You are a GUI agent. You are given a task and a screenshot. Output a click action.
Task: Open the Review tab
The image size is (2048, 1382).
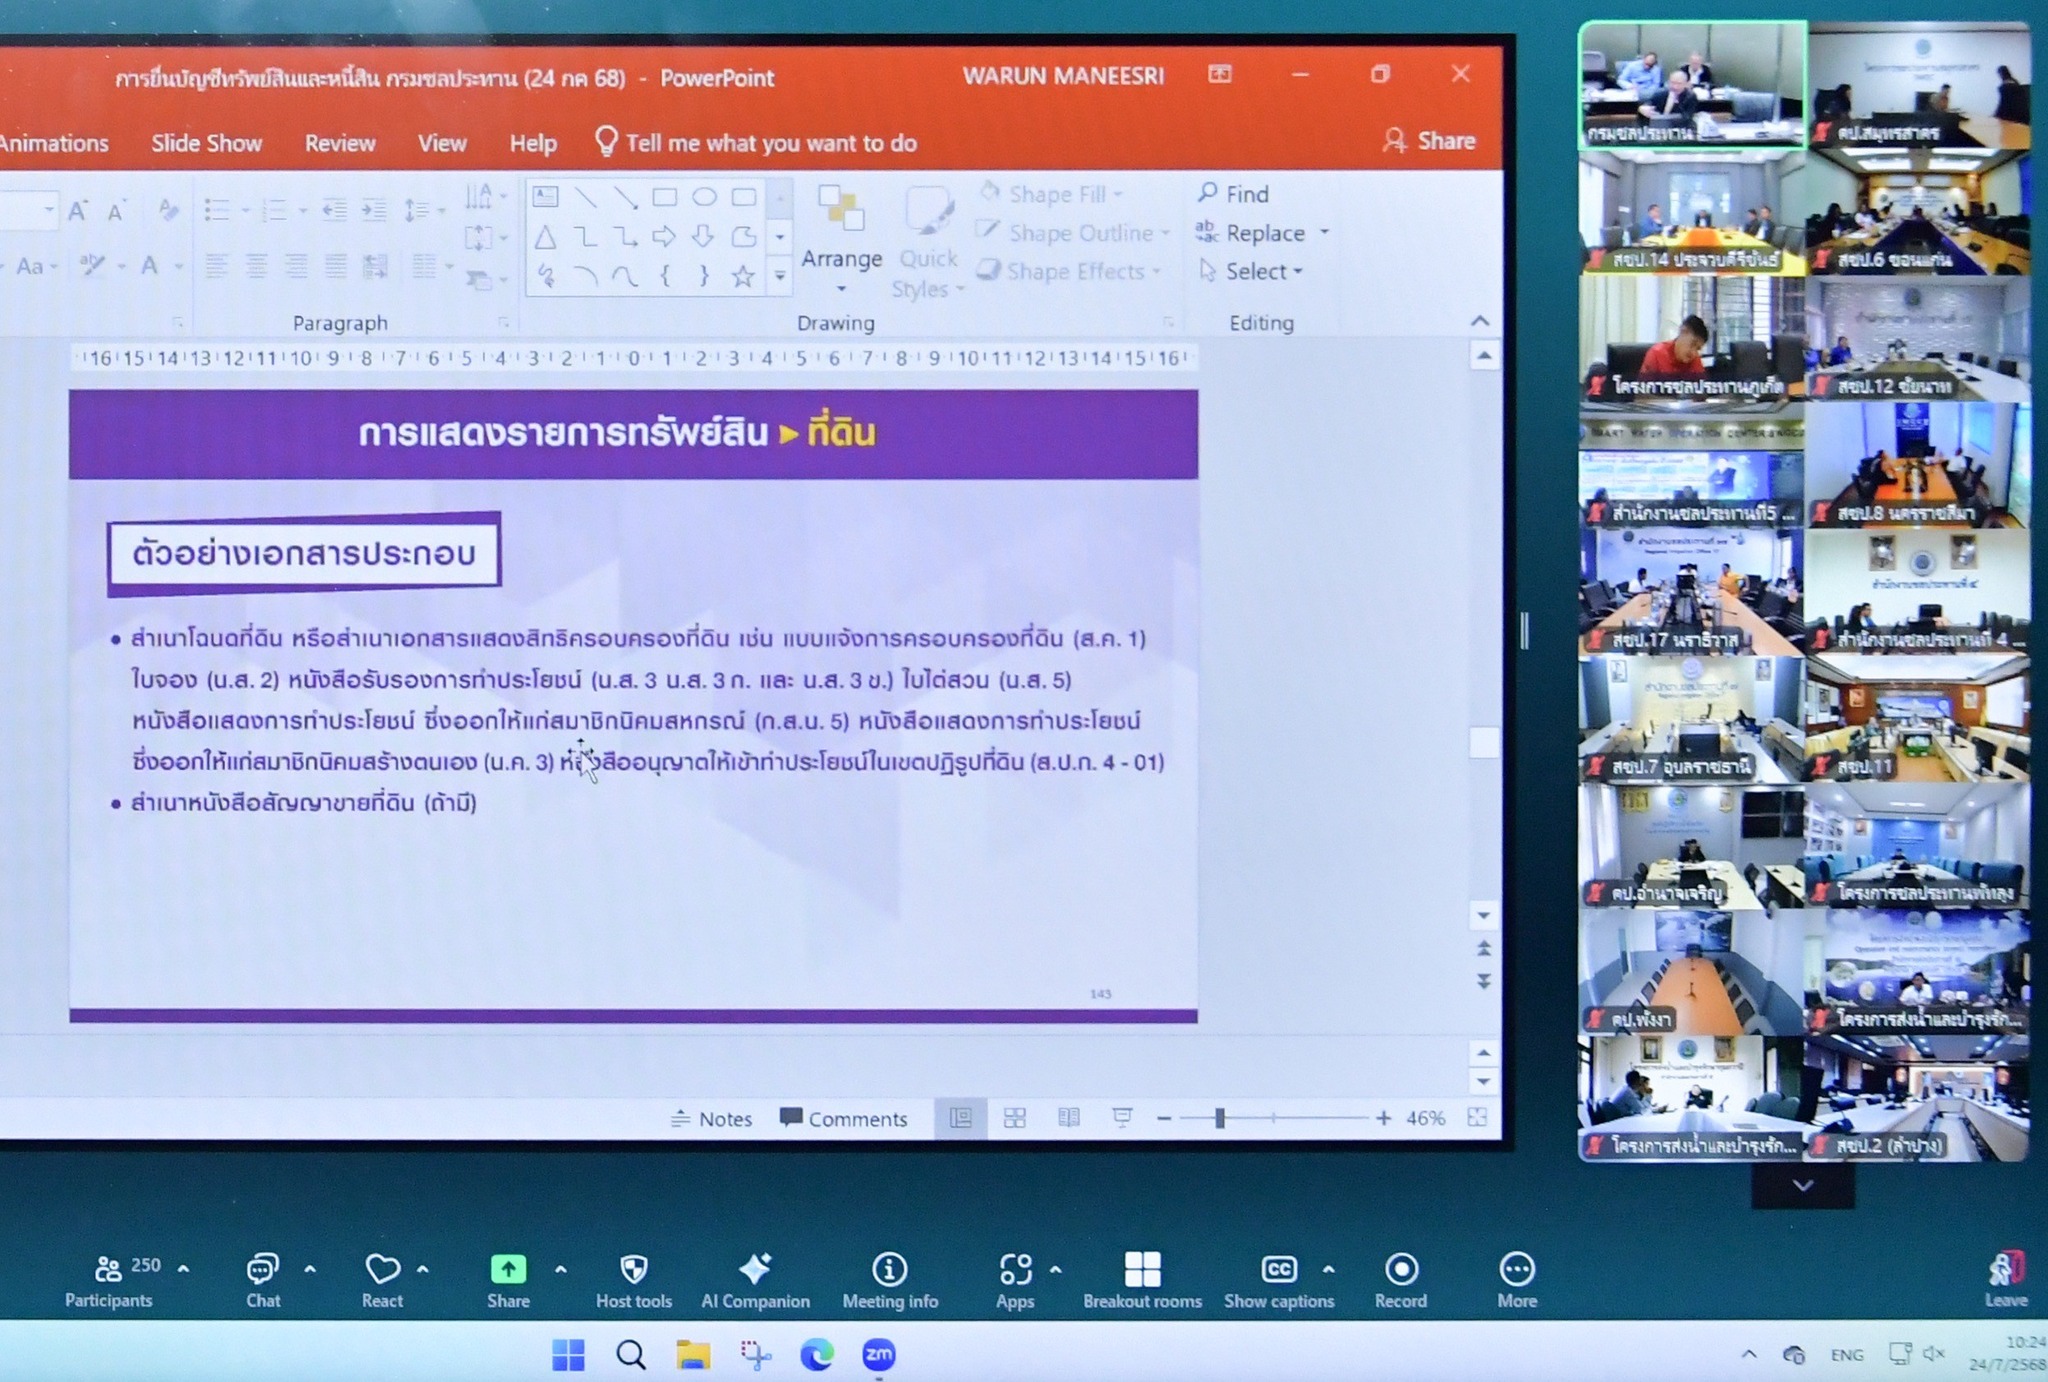point(340,143)
